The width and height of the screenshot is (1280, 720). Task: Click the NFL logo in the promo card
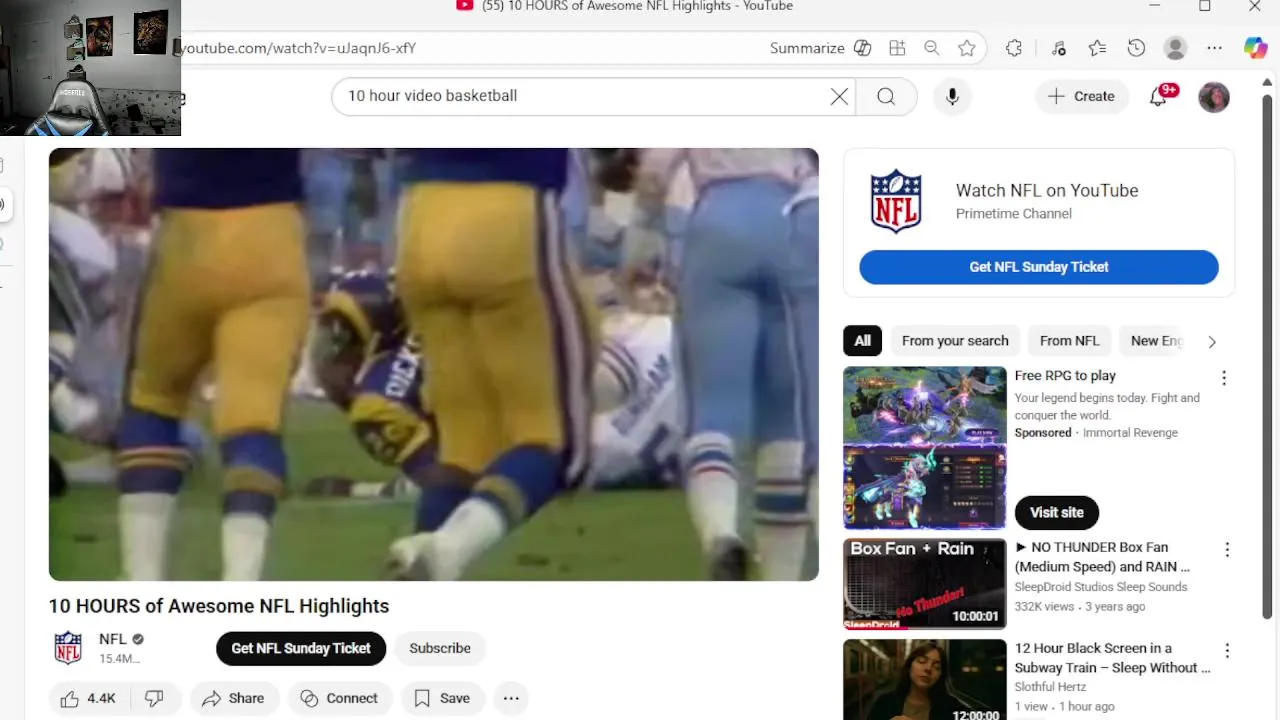896,201
